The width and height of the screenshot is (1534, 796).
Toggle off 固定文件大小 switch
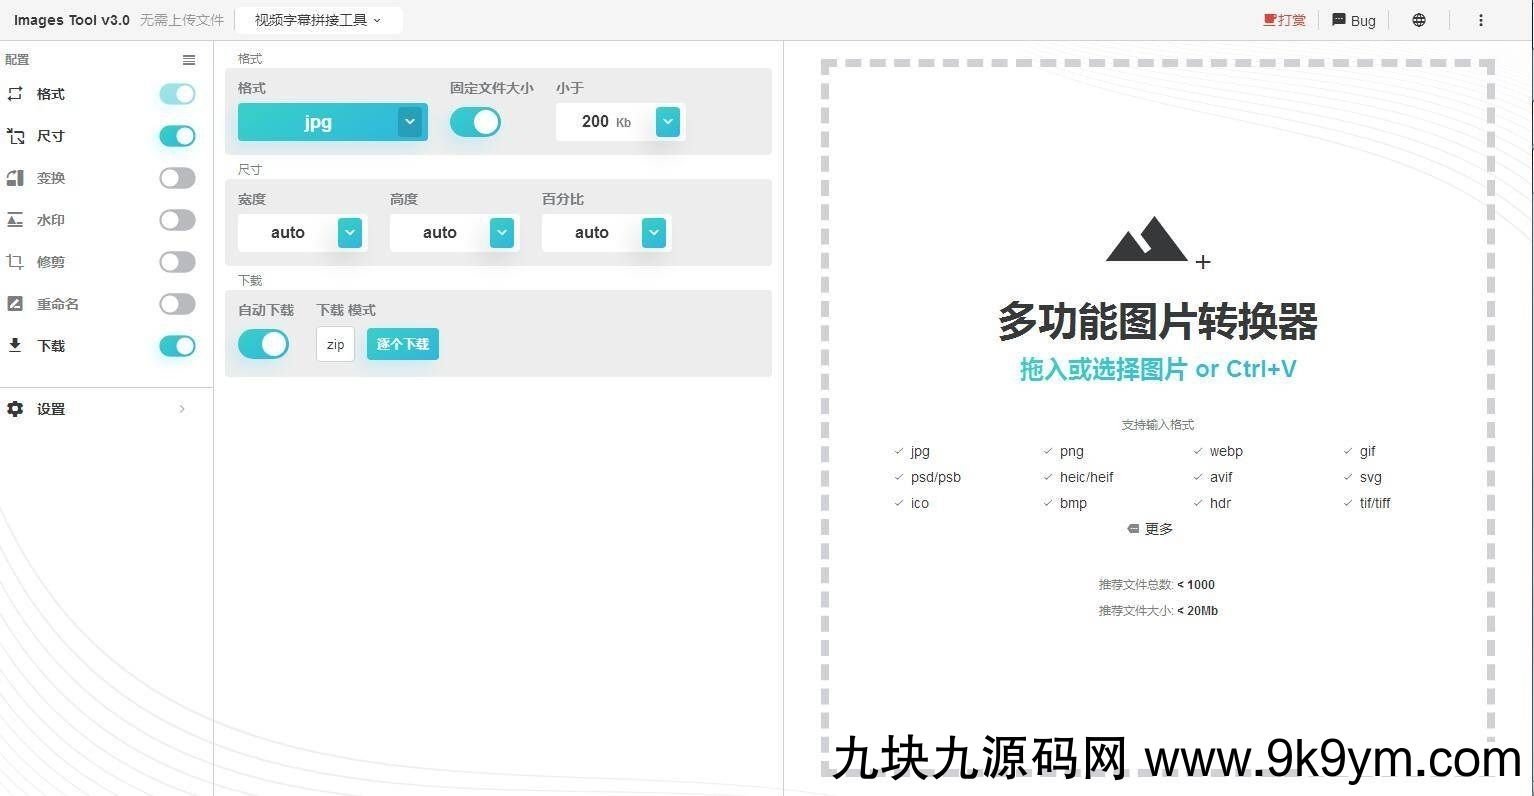pos(475,122)
